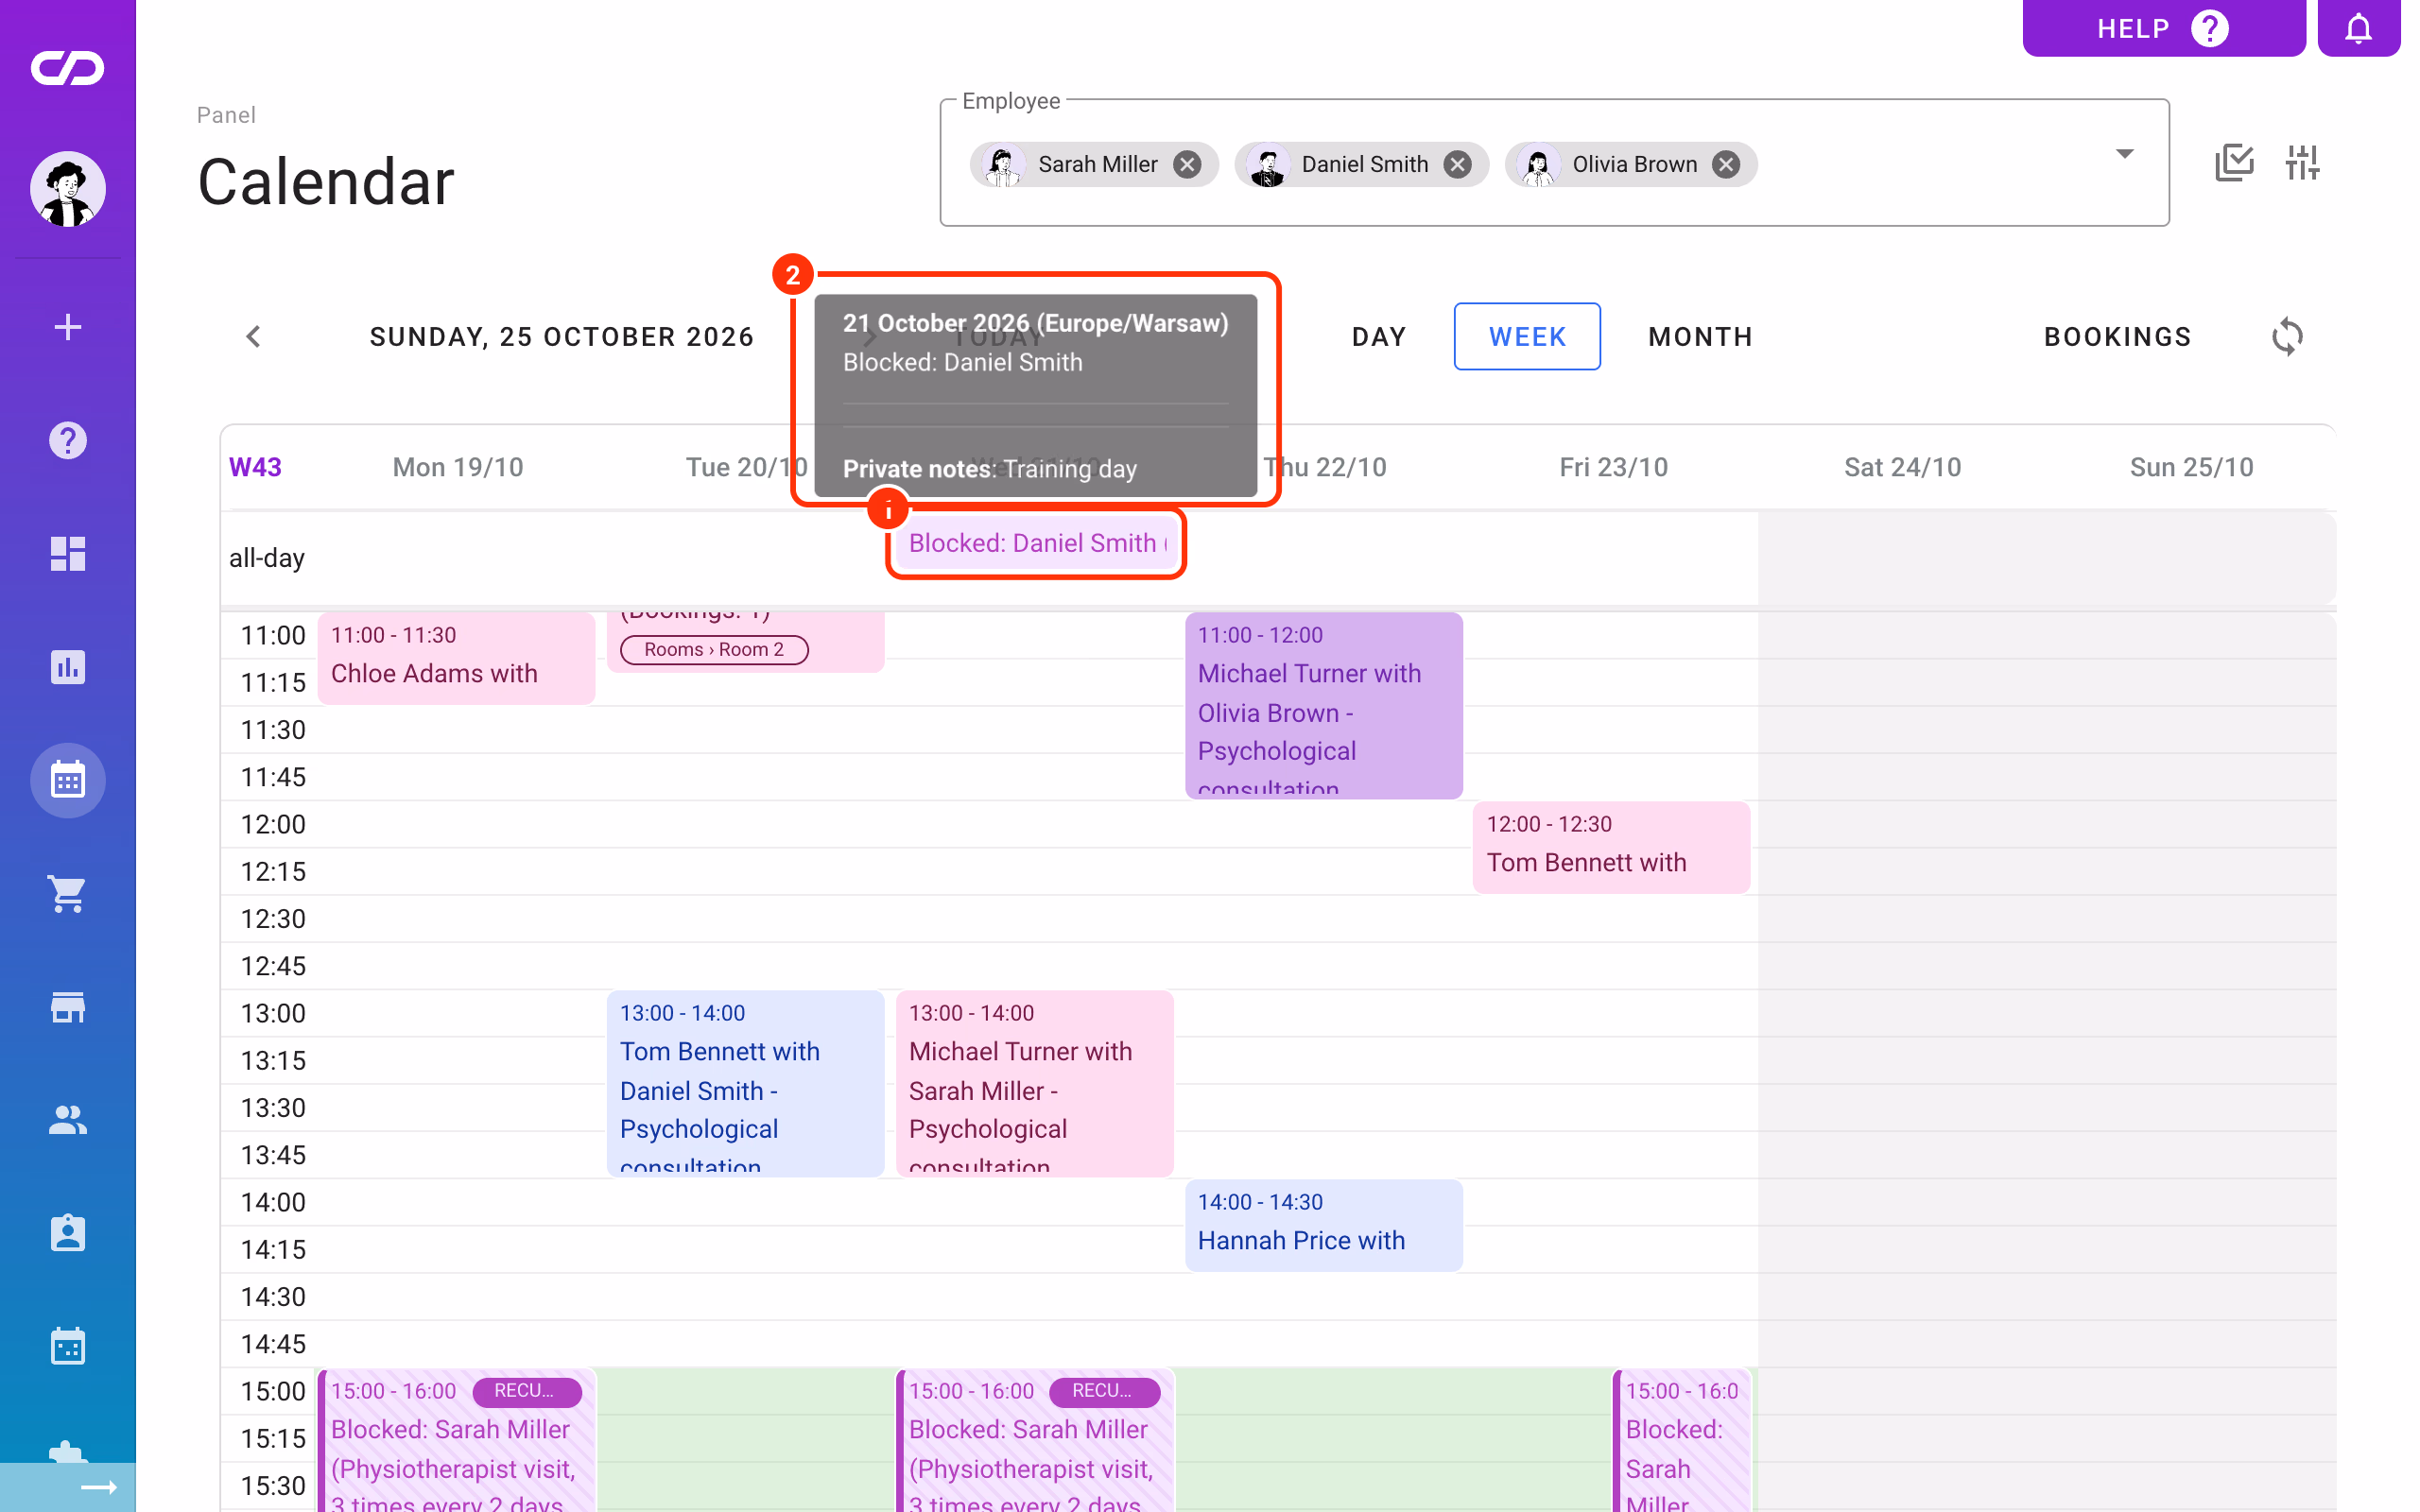The image size is (2420, 1512).
Task: Open the calendar filter settings sliders icon
Action: click(x=2302, y=162)
